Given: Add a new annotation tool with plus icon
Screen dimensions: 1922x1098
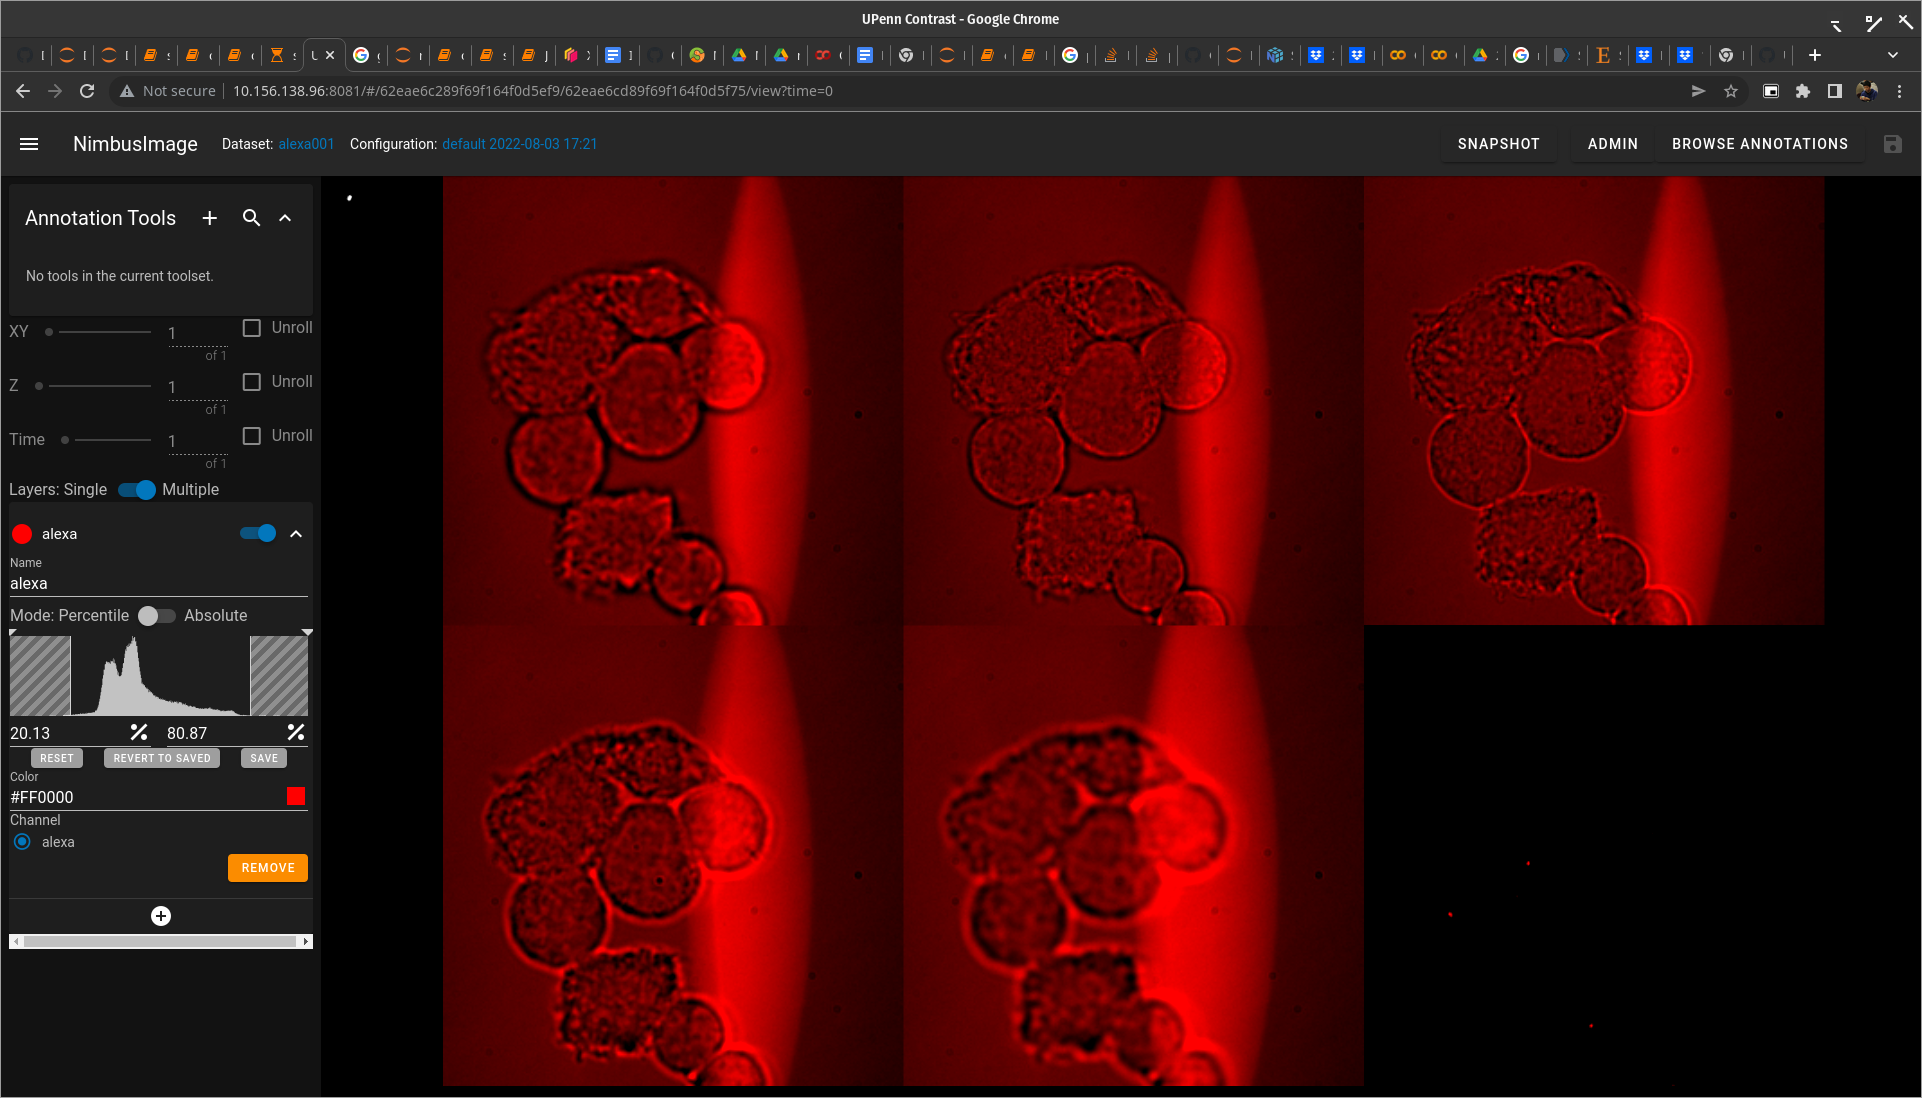Looking at the screenshot, I should click(x=209, y=218).
